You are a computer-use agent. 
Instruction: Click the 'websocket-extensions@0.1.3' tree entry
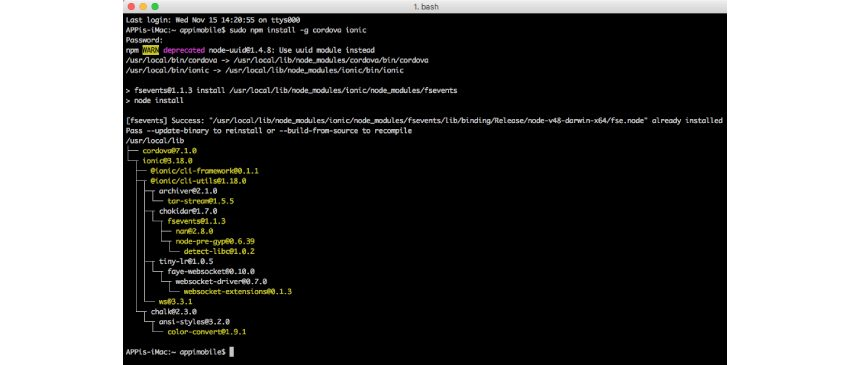tap(238, 291)
